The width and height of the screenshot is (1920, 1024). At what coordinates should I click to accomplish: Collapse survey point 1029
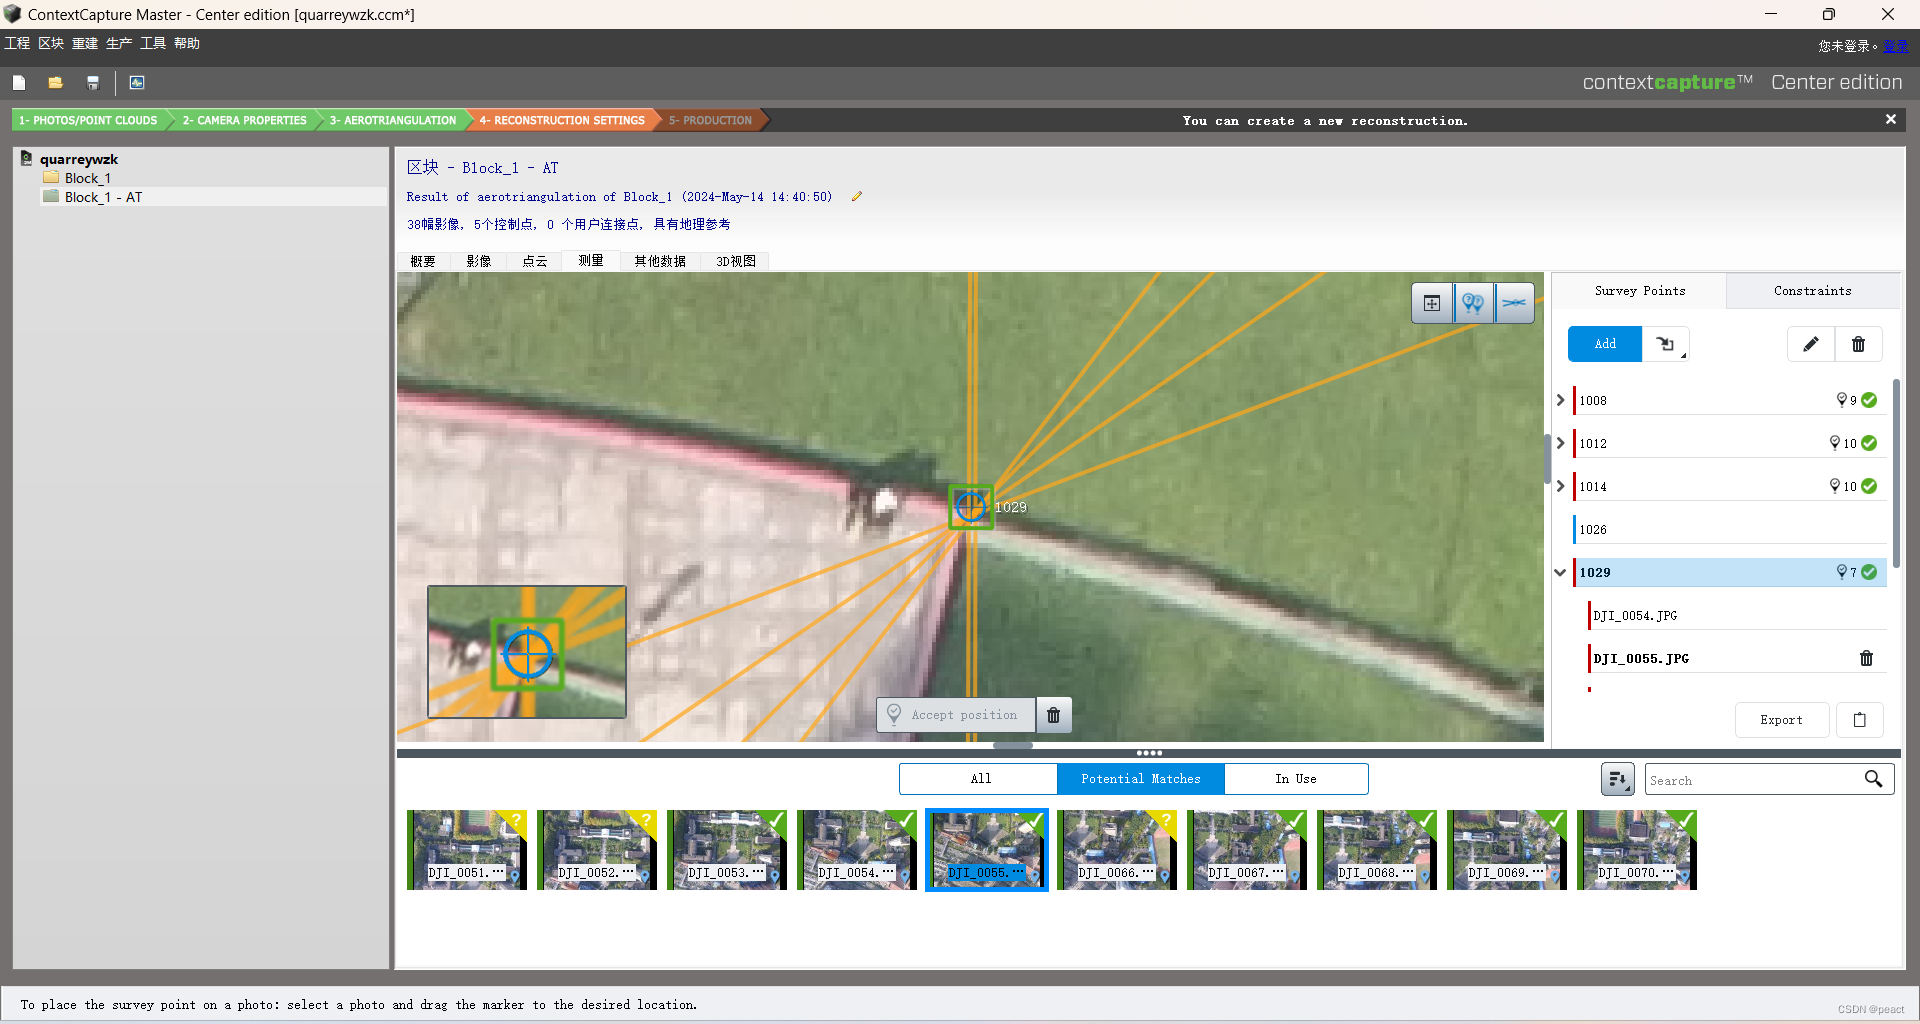tap(1560, 572)
